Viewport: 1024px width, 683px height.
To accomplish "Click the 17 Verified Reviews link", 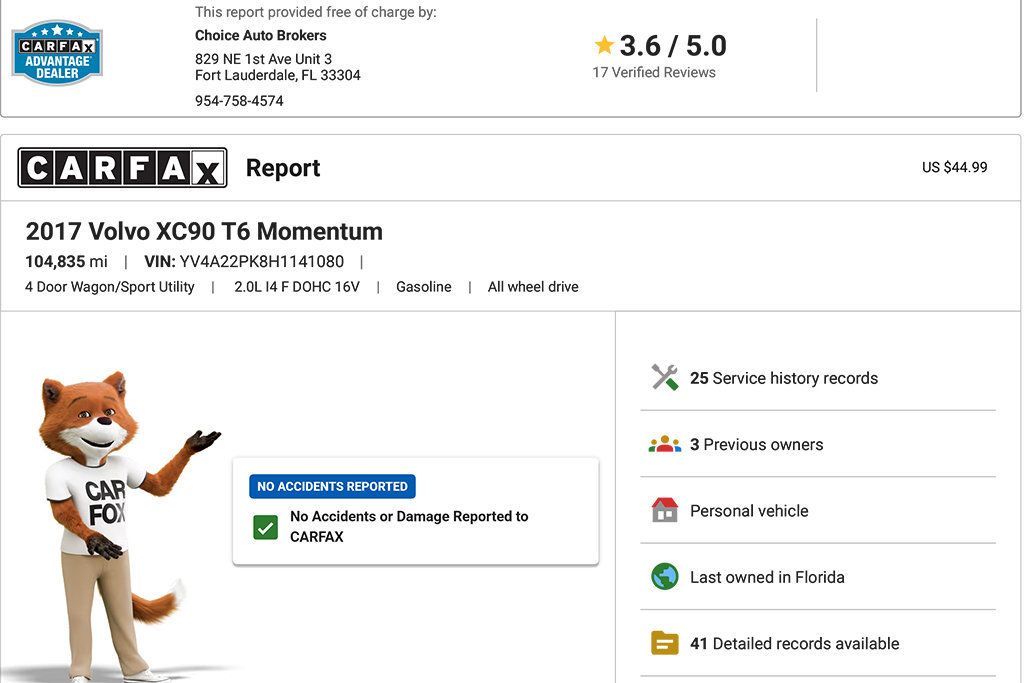I will point(654,72).
